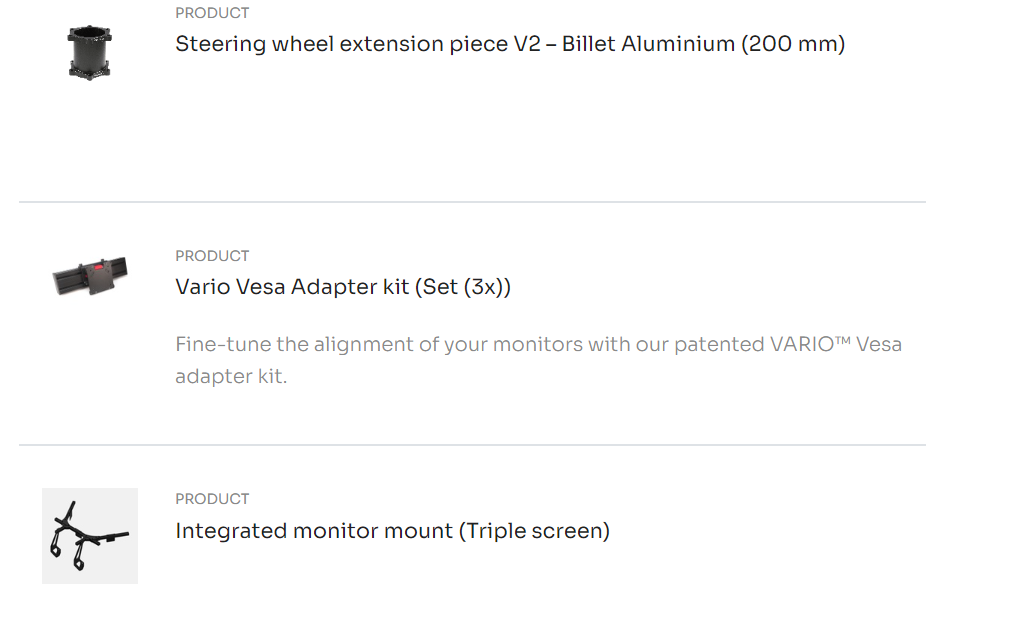Screen dimensions: 1024x626
Task: Click "Fine-tune the alignment" description start
Action: click(x=275, y=344)
